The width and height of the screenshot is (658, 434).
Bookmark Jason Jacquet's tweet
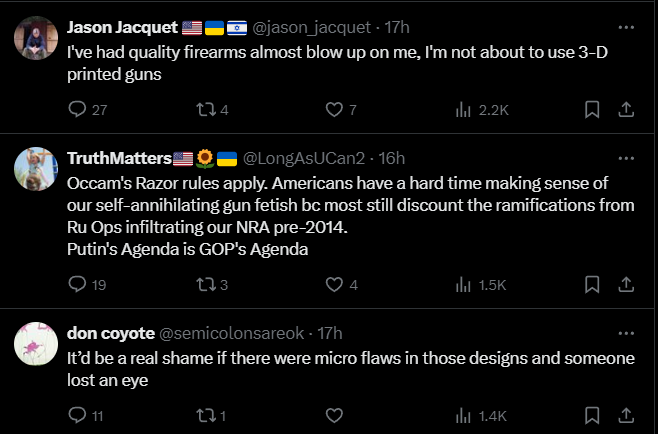coord(592,110)
